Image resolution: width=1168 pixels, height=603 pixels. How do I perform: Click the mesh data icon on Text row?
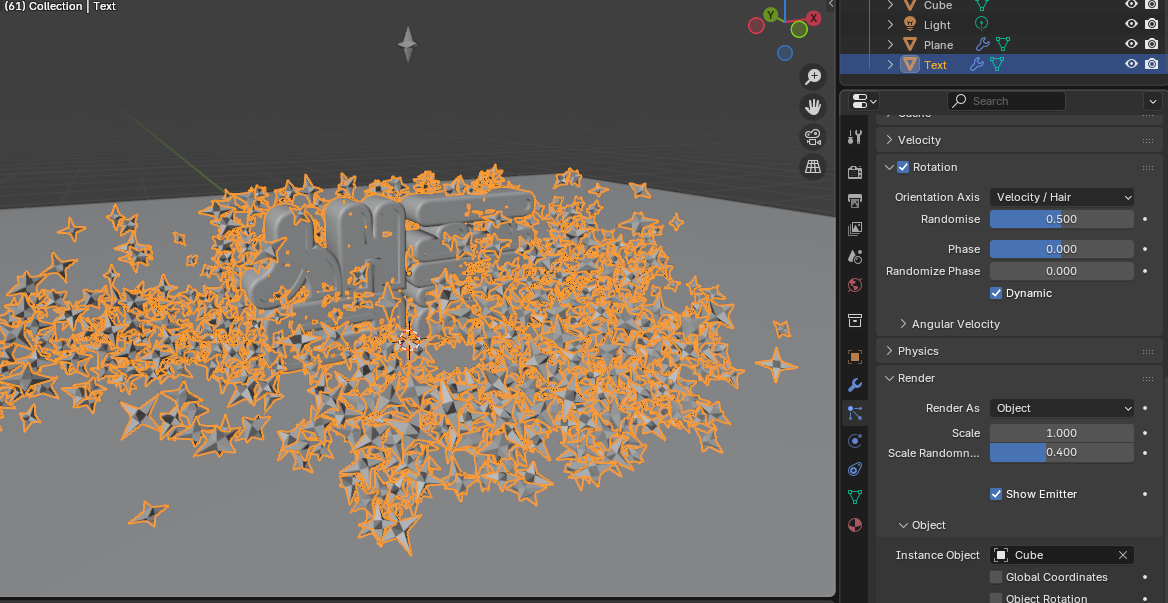tap(997, 65)
